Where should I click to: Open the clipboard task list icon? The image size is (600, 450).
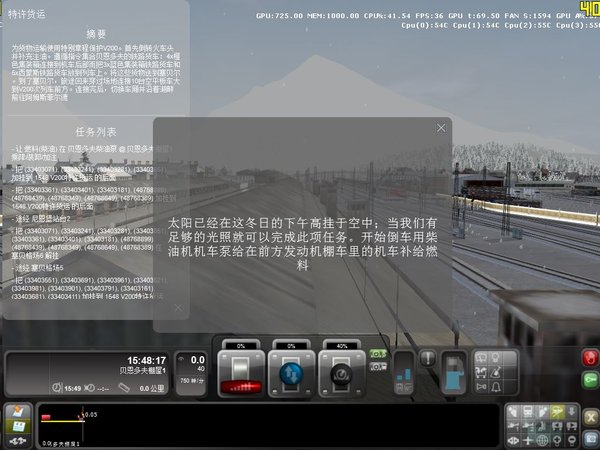tap(18, 426)
